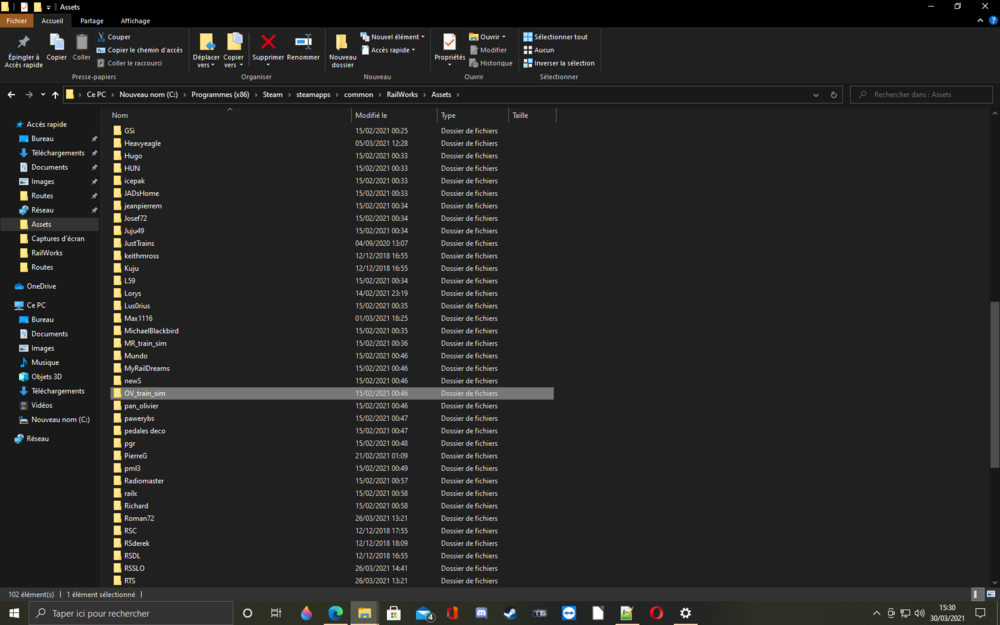This screenshot has height=625, width=1000.
Task: Click the Renommer icon
Action: (304, 42)
